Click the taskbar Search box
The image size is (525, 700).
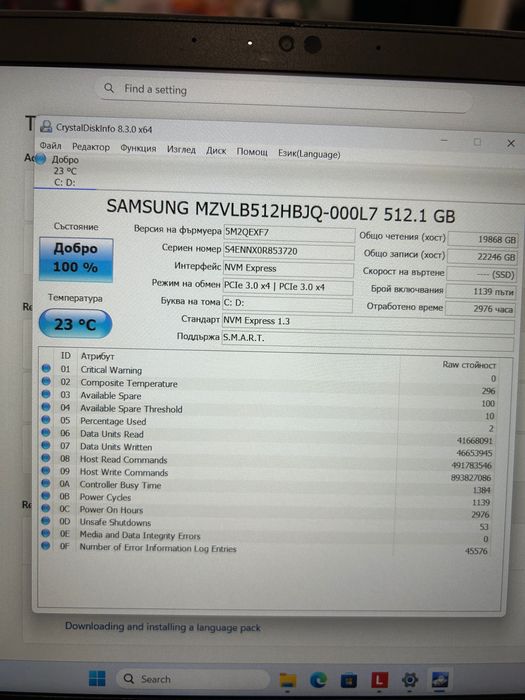(193, 679)
